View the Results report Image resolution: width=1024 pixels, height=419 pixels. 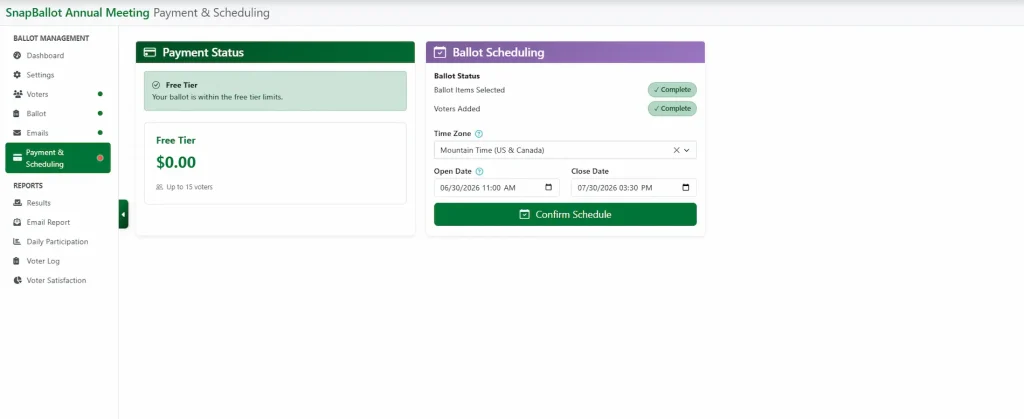tap(58, 203)
